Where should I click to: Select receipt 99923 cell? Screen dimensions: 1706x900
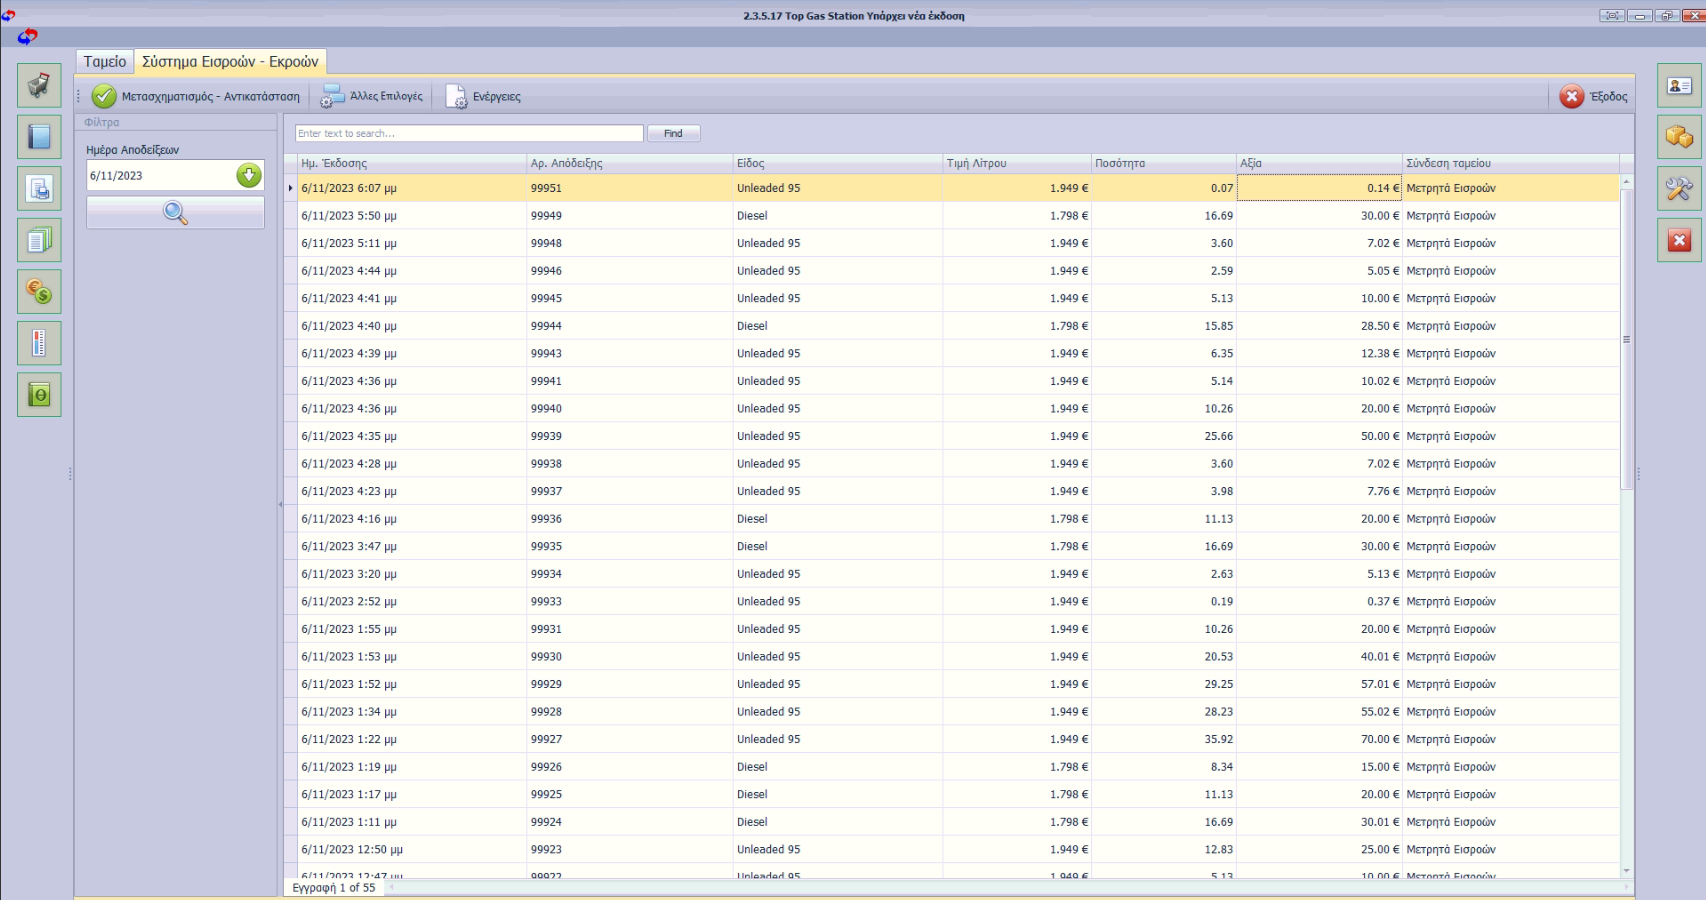coord(630,850)
